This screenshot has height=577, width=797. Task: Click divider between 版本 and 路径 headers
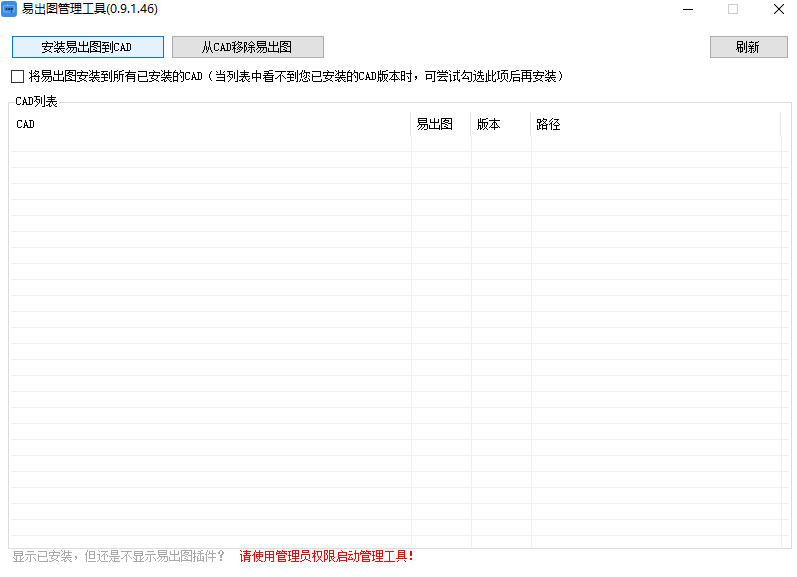(x=531, y=124)
